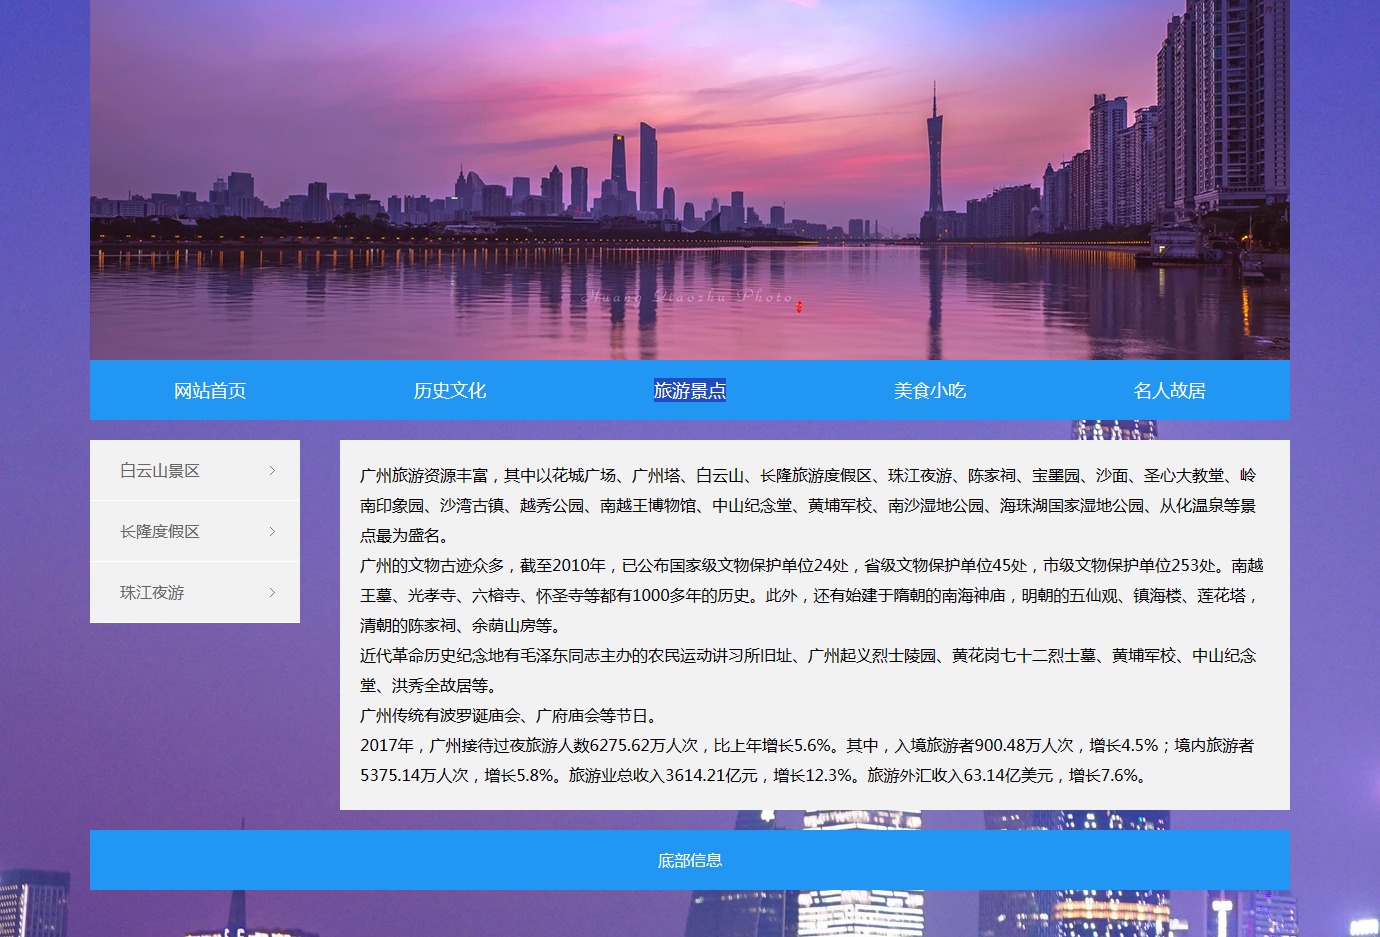Click the chevron icon beside 珠江夜游

coord(272,592)
